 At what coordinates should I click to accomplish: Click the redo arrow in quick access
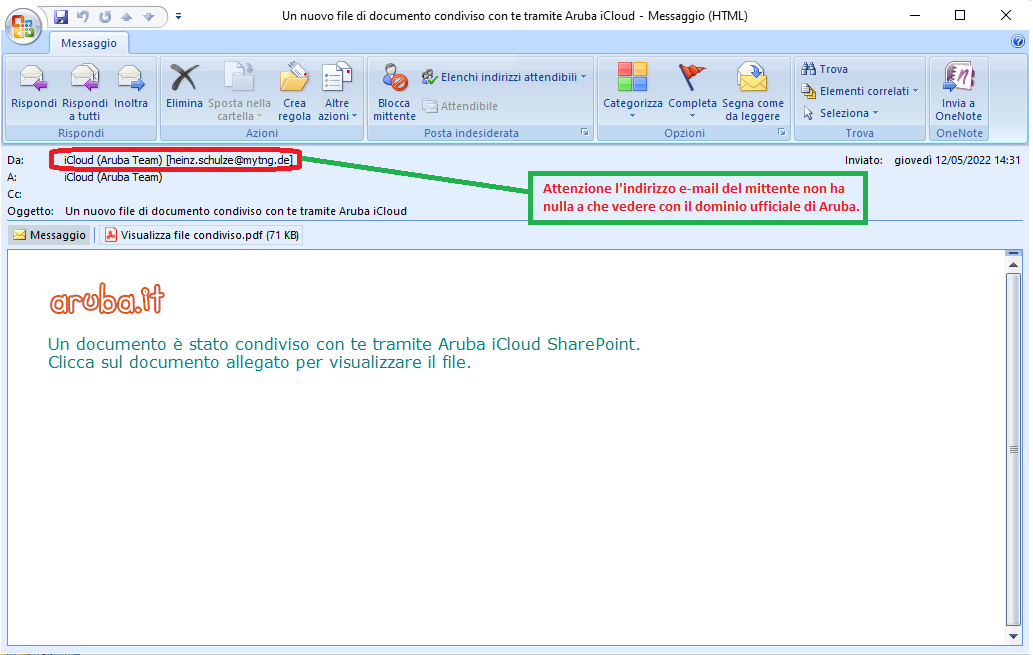point(105,16)
